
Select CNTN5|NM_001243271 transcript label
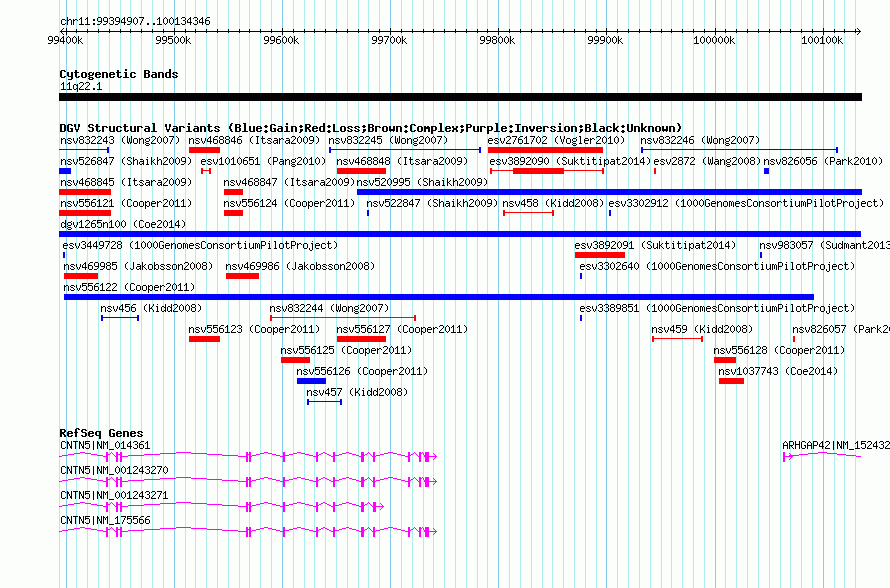114,495
